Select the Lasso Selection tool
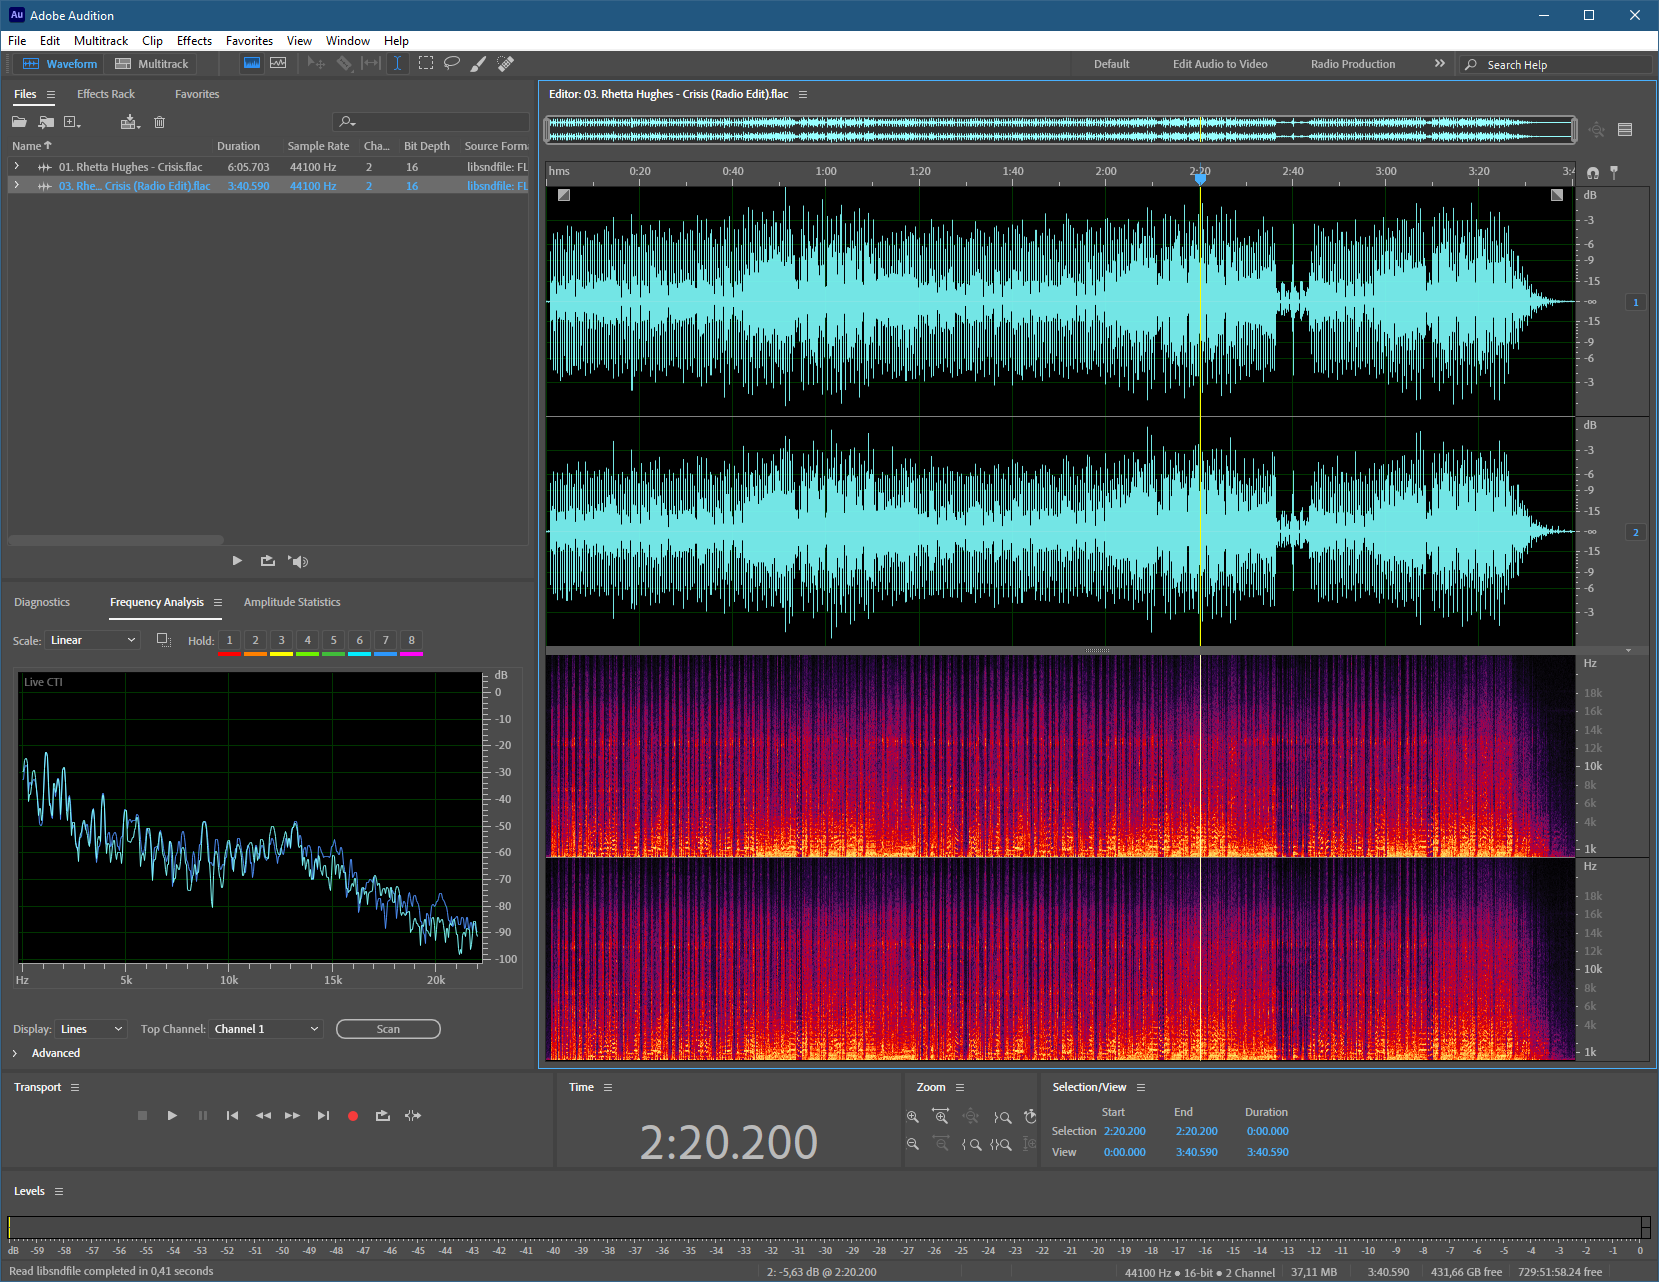Screen dimensions: 1659x1282 click(x=452, y=63)
